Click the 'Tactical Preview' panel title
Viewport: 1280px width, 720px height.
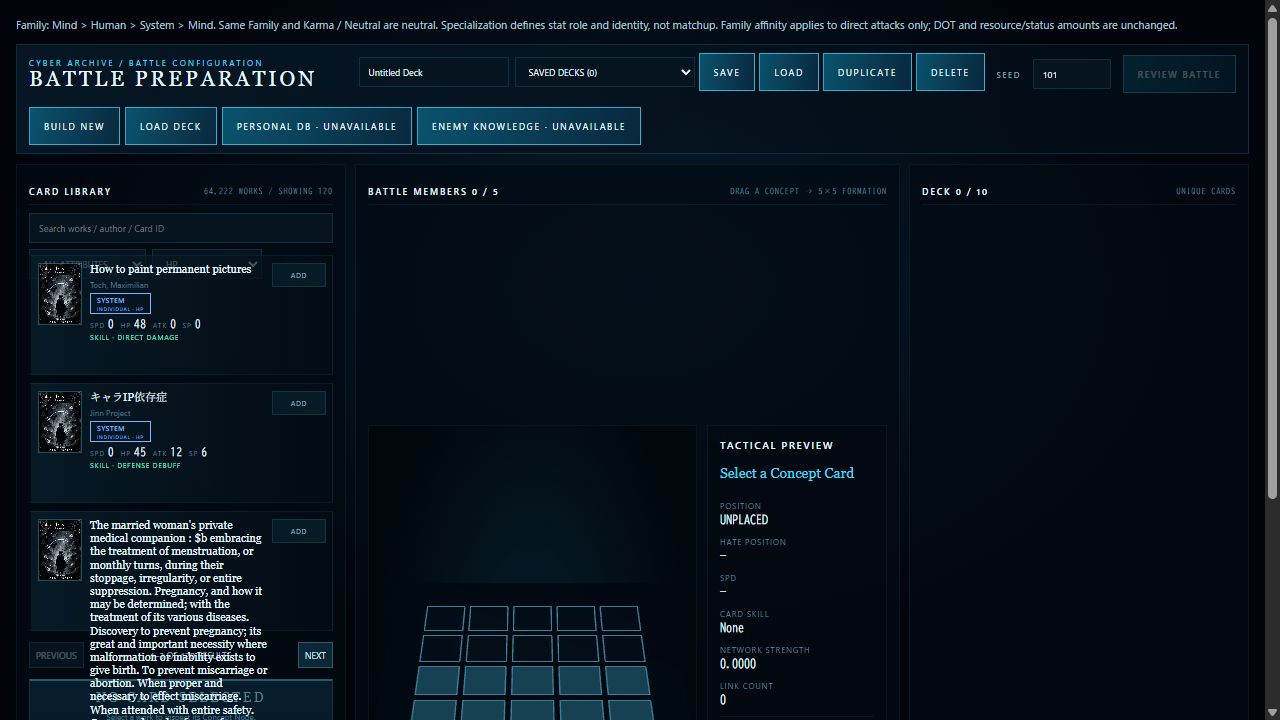coord(776,445)
